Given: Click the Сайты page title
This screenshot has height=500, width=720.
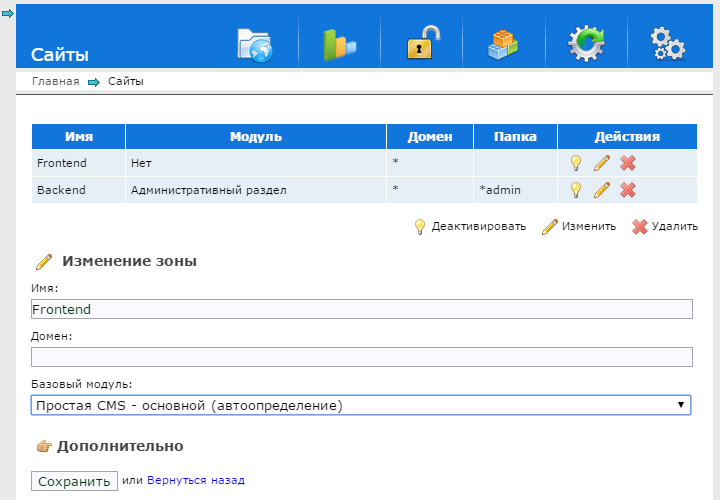Looking at the screenshot, I should point(60,55).
